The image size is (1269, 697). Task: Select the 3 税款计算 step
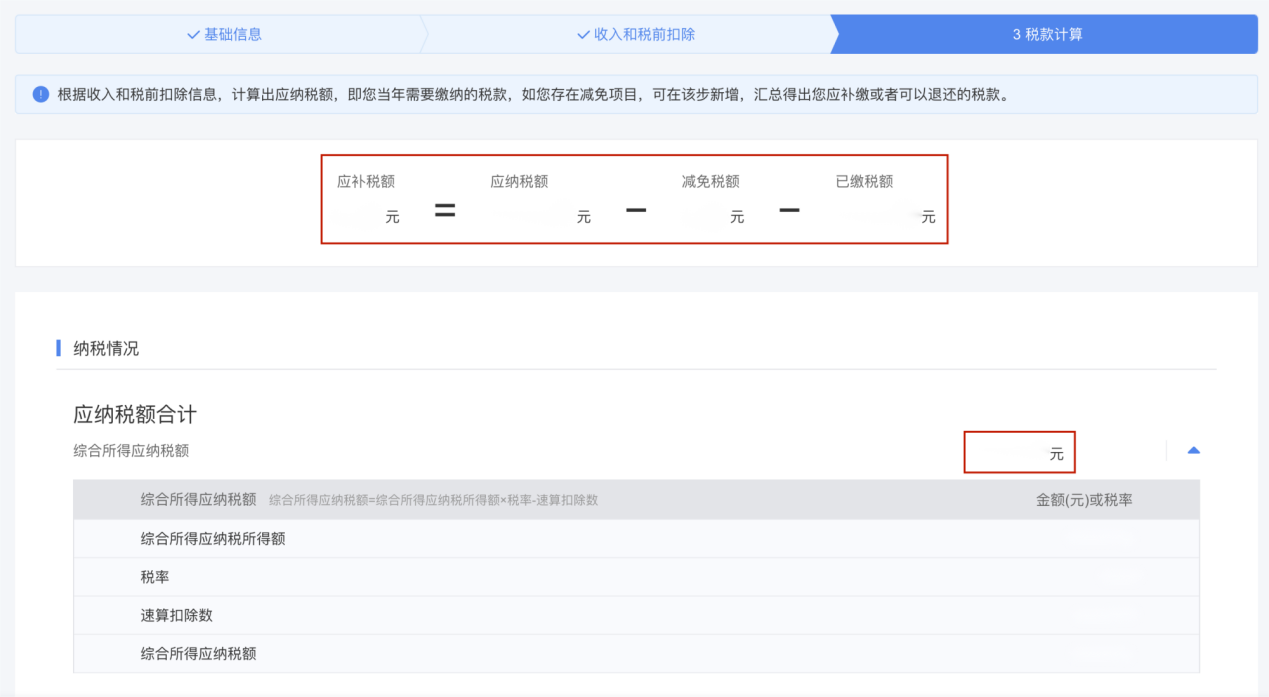point(1047,34)
